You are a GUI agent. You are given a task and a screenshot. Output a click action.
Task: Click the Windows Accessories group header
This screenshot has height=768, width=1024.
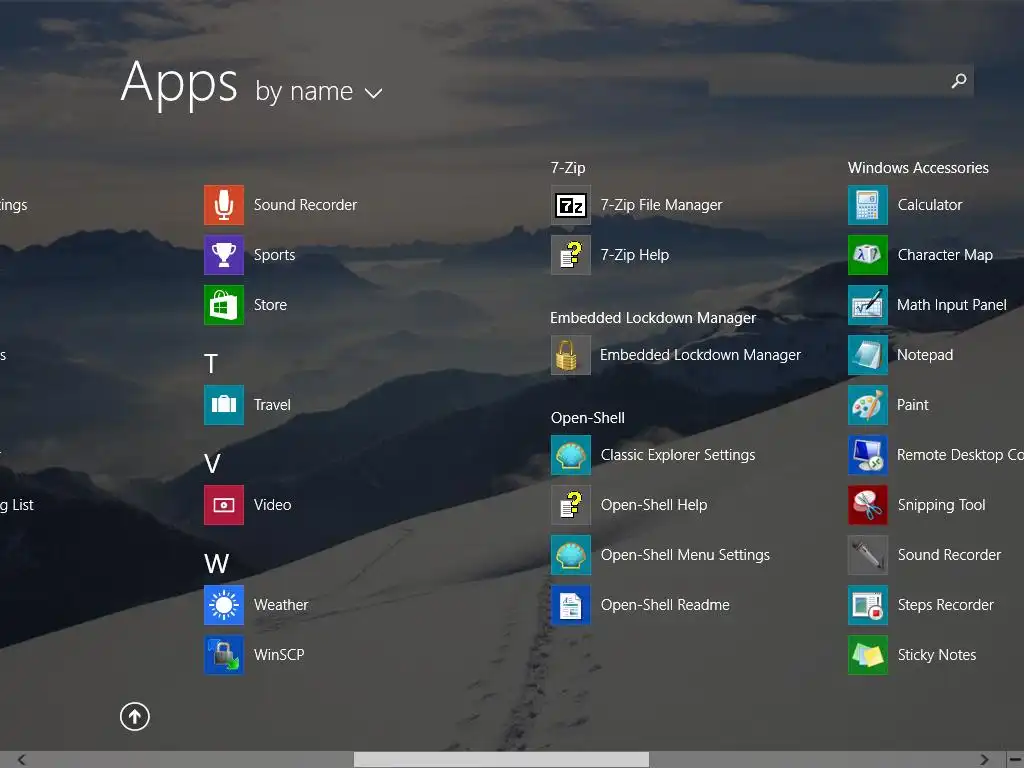918,168
